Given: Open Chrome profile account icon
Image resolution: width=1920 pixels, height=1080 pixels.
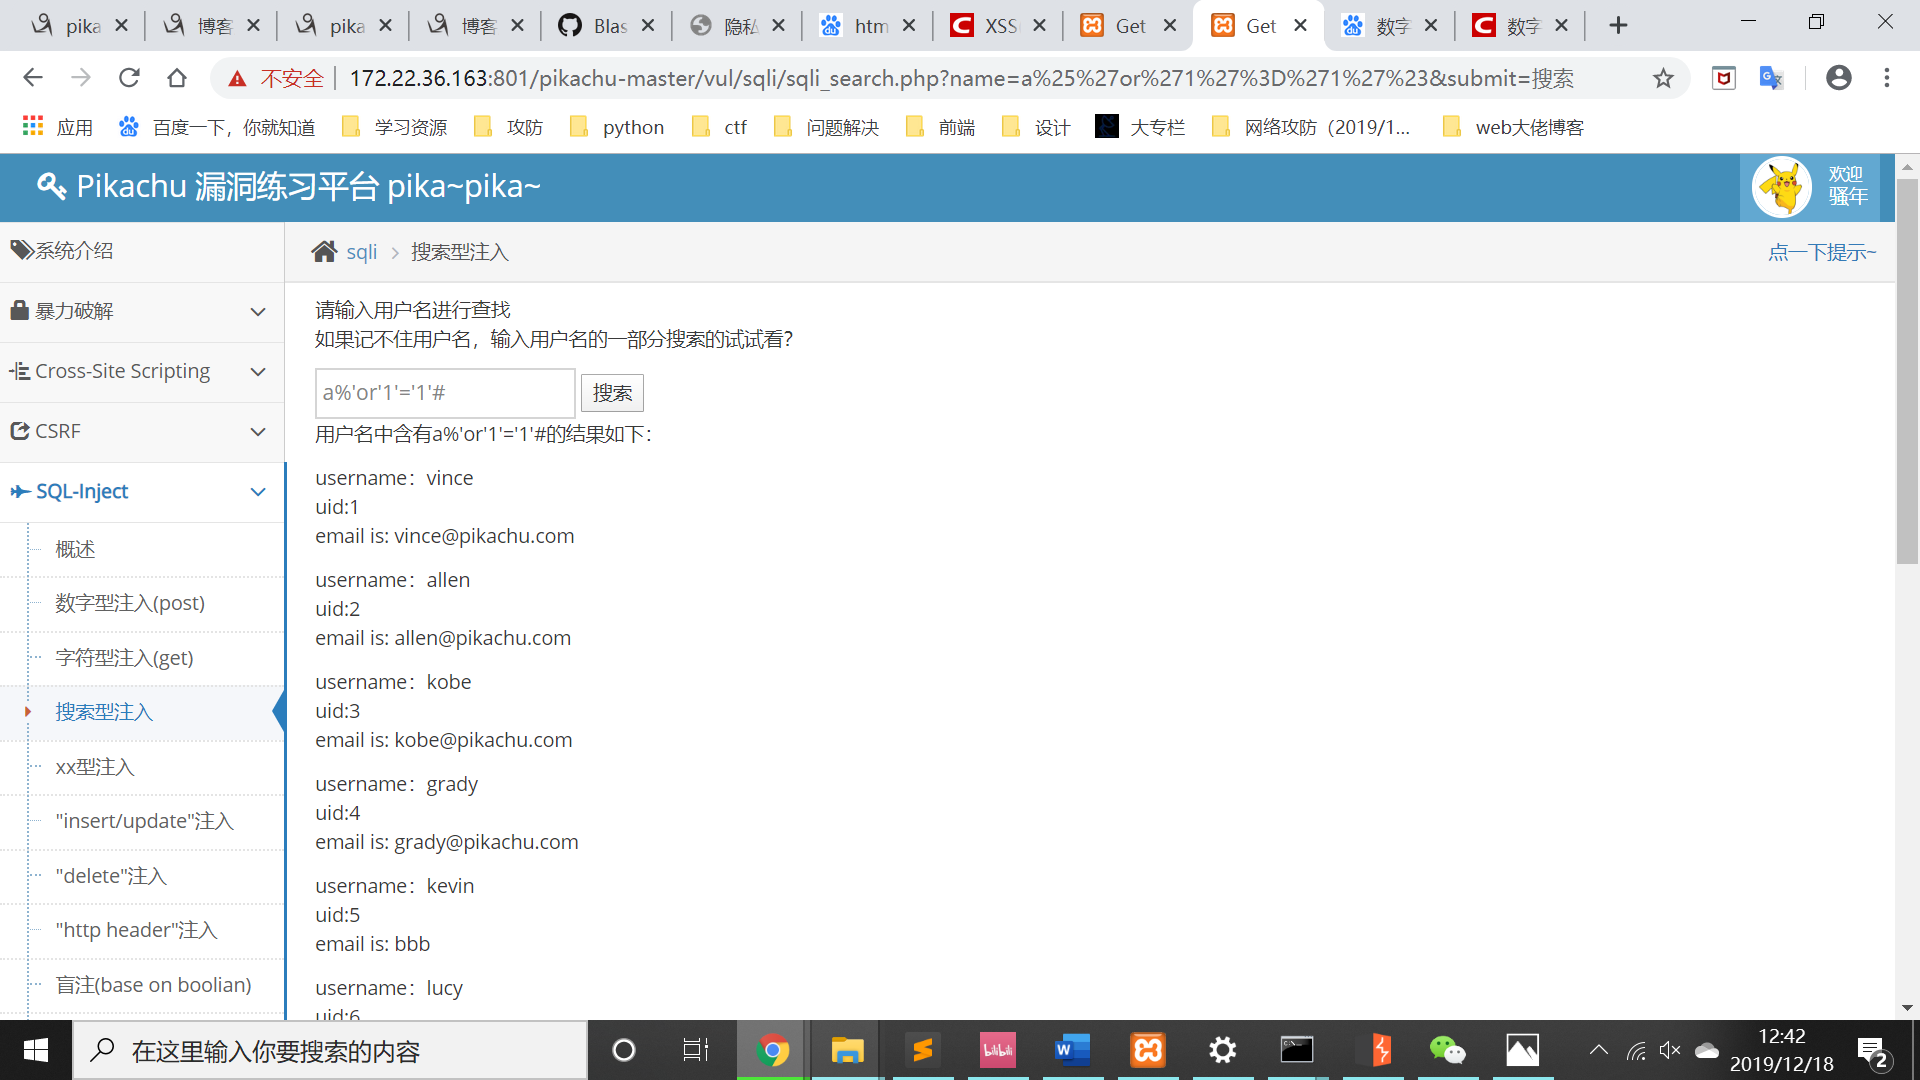Looking at the screenshot, I should (x=1838, y=78).
